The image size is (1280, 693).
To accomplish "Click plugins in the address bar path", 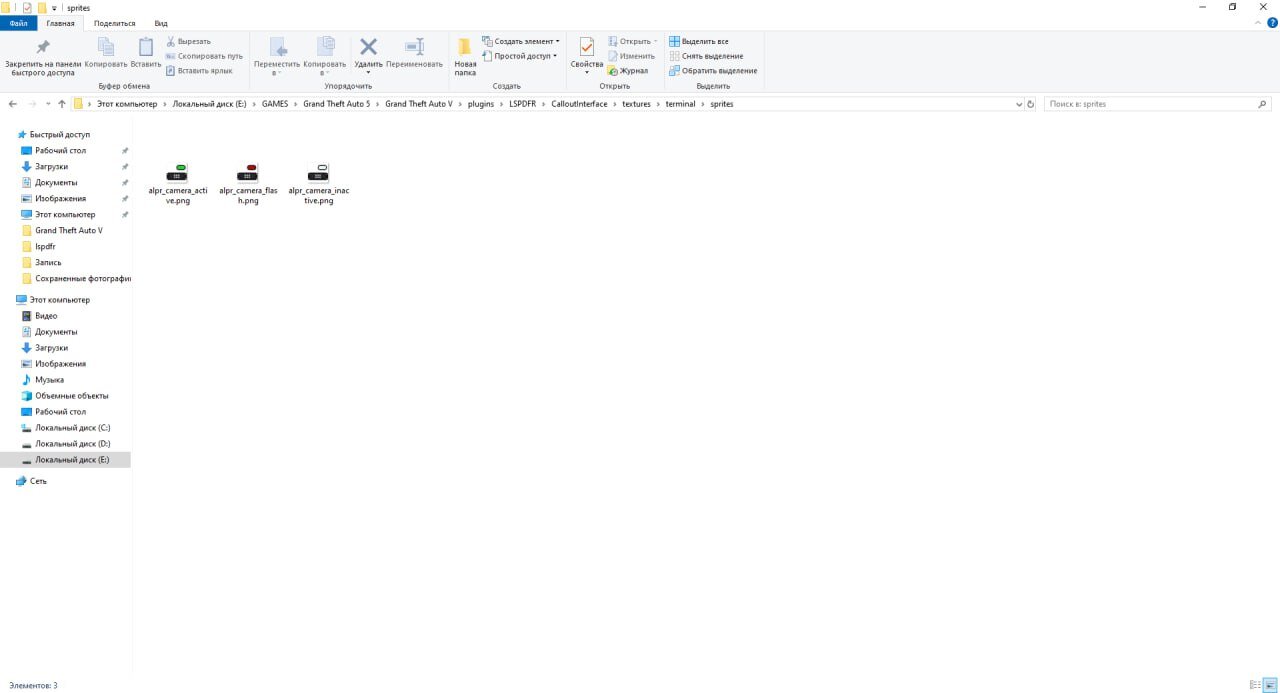I will point(481,104).
